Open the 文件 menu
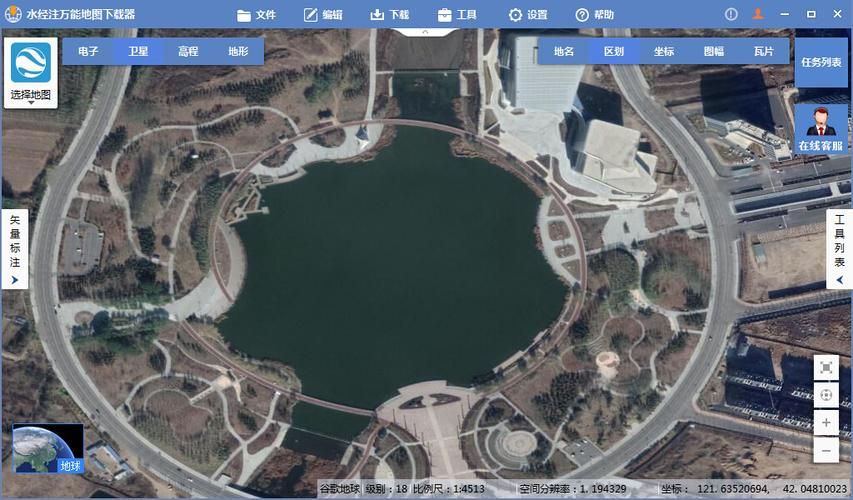This screenshot has height=500, width=853. tap(256, 15)
